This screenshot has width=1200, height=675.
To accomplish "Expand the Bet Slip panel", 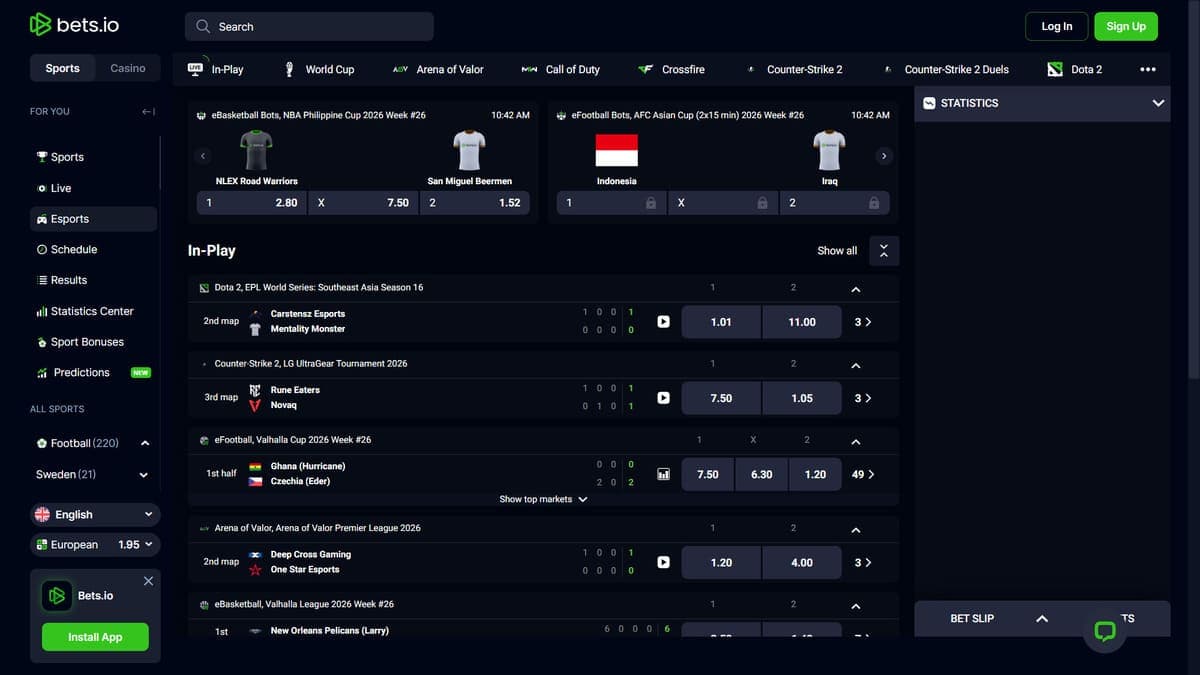I will point(1042,619).
